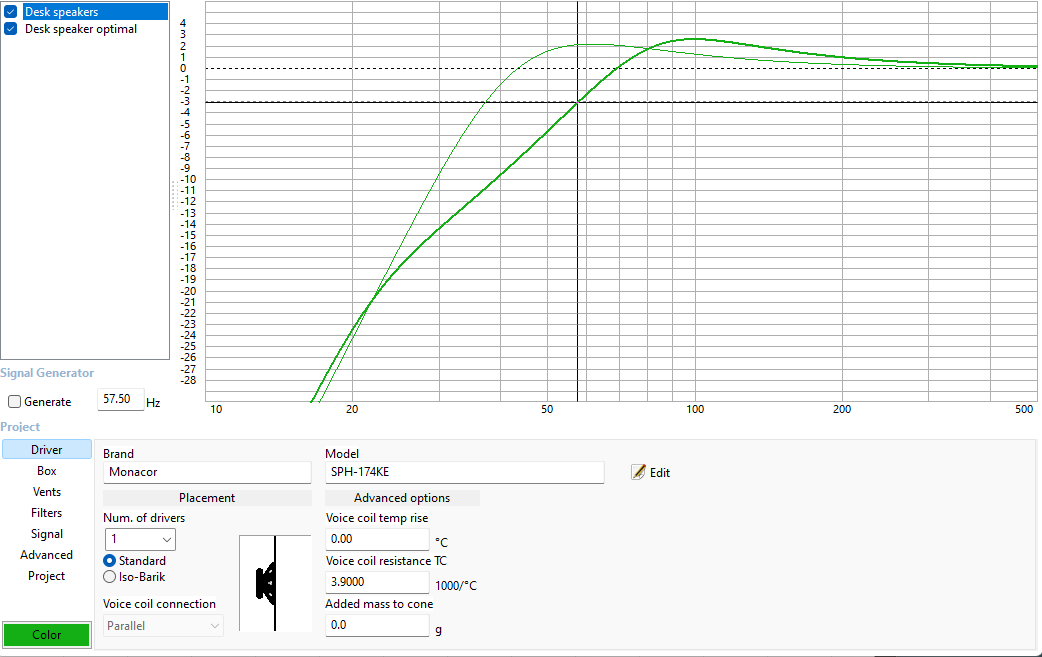
Task: Uncheck the Desk speaker optimal checkbox
Action: [x=11, y=29]
